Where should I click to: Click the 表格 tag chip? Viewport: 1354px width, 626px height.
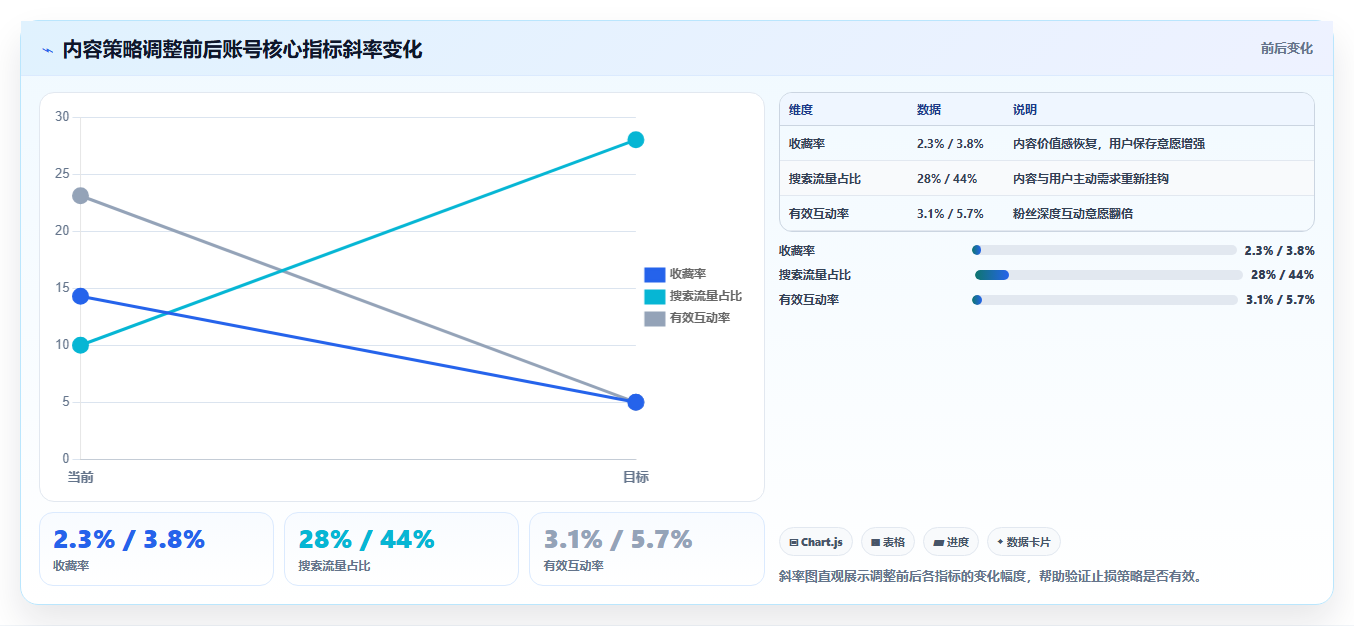[x=888, y=542]
